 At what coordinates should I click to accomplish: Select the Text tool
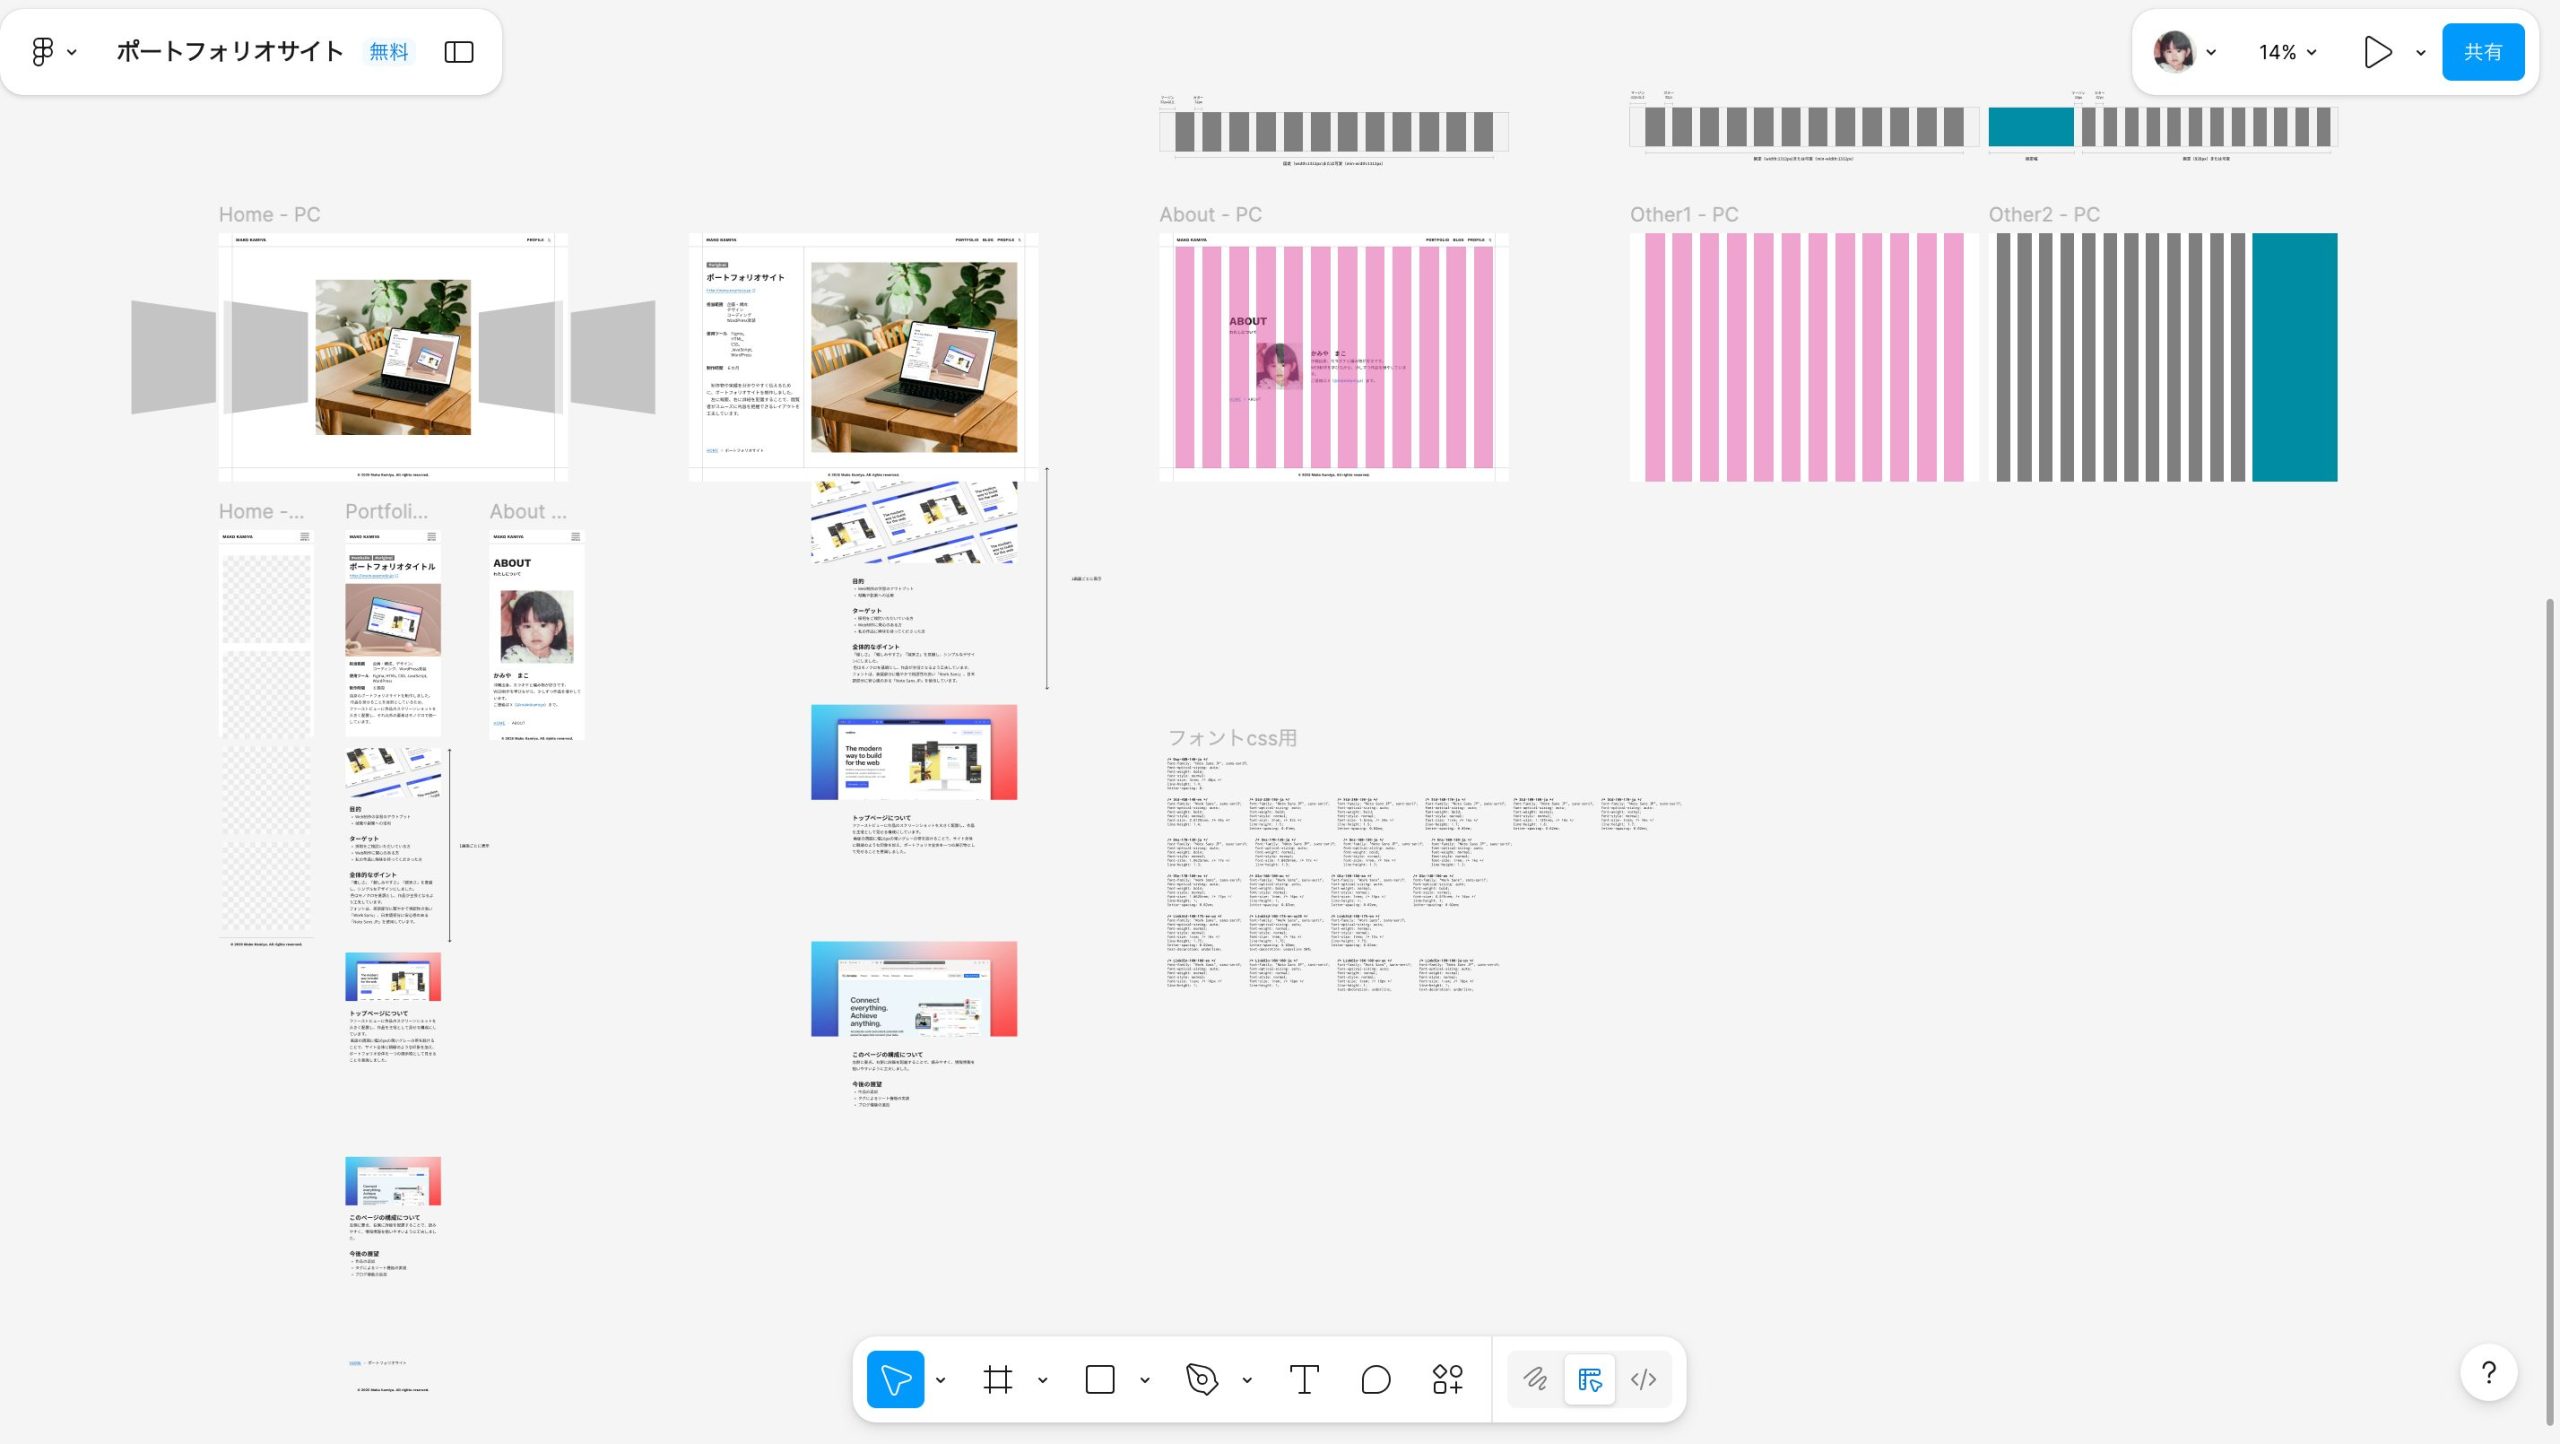(x=1304, y=1380)
